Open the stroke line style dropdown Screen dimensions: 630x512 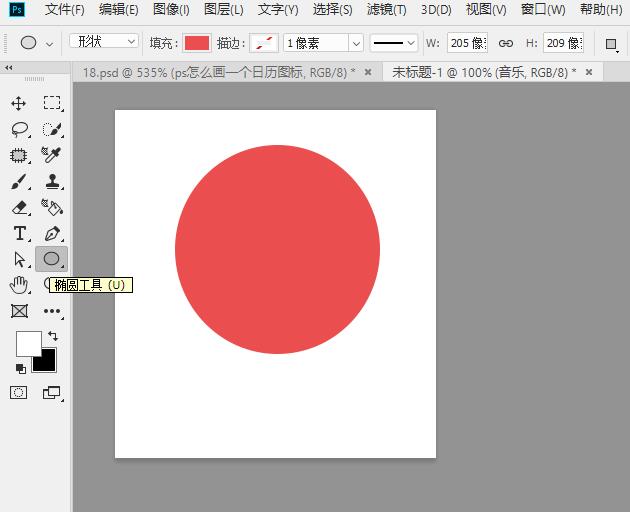[393, 43]
